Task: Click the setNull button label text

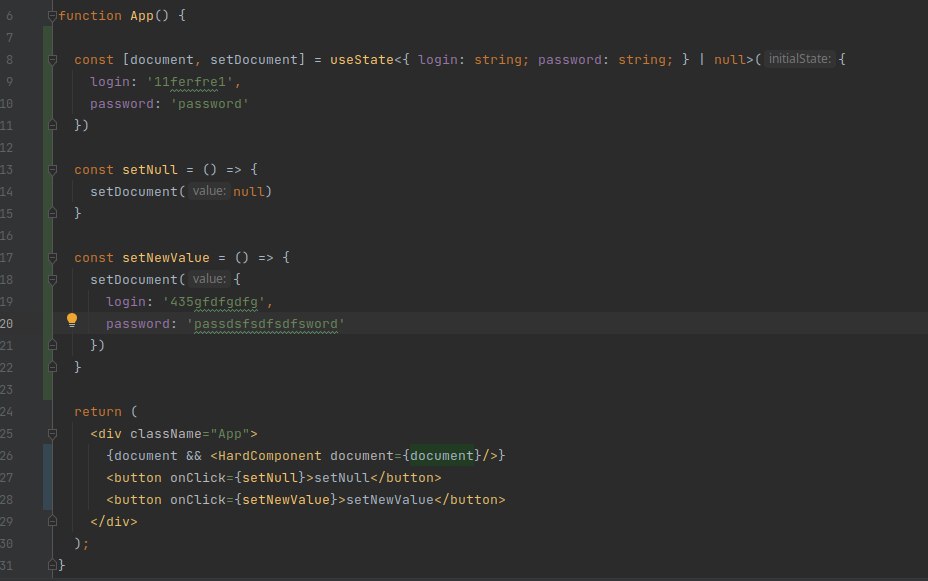Action: click(341, 477)
